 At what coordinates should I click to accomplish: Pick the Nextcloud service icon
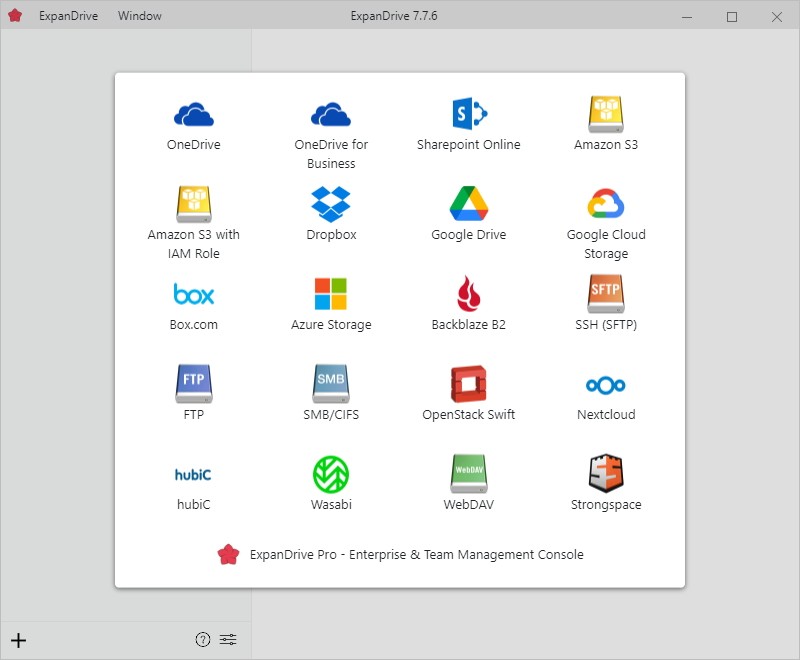point(606,385)
